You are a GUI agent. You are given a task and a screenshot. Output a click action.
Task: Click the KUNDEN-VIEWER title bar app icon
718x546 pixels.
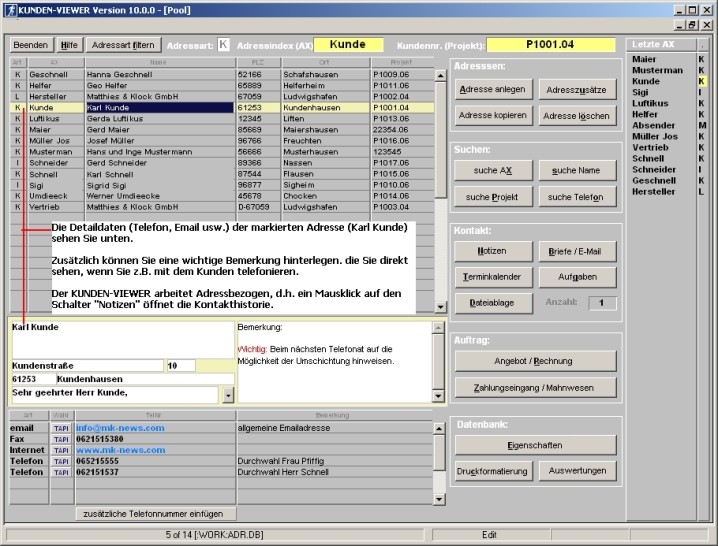click(9, 8)
